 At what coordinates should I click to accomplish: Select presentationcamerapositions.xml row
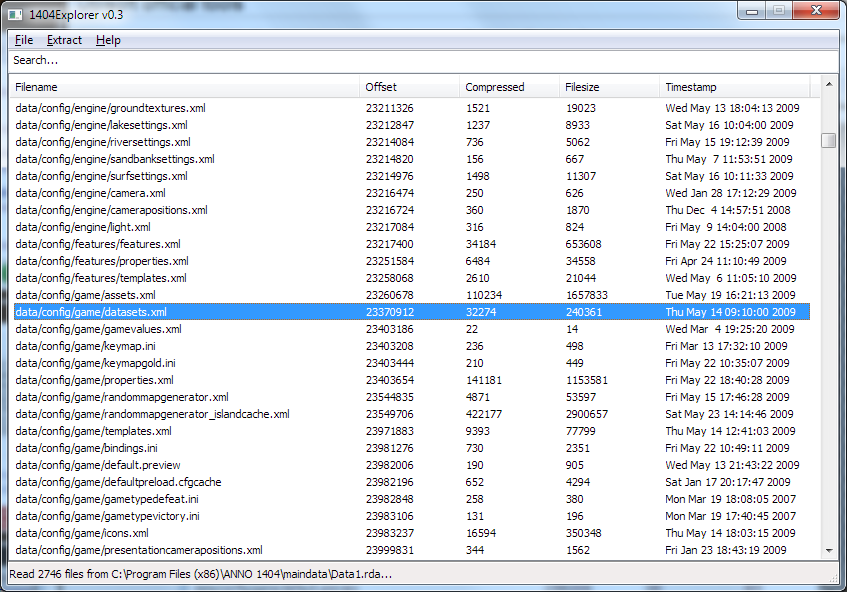click(x=412, y=550)
